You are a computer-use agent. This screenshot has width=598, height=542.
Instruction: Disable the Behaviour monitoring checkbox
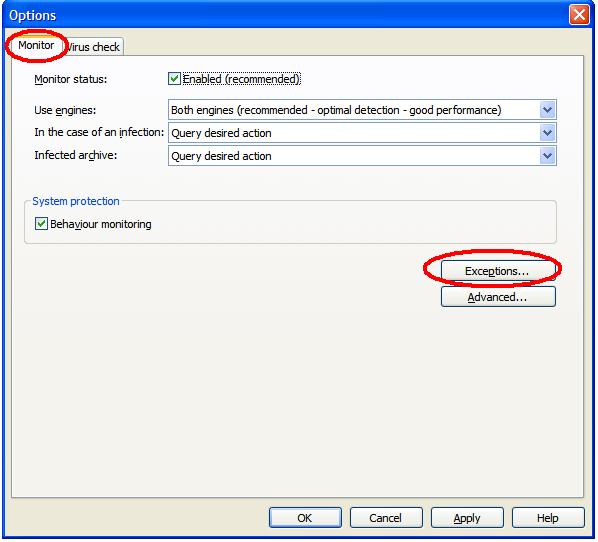click(x=41, y=224)
